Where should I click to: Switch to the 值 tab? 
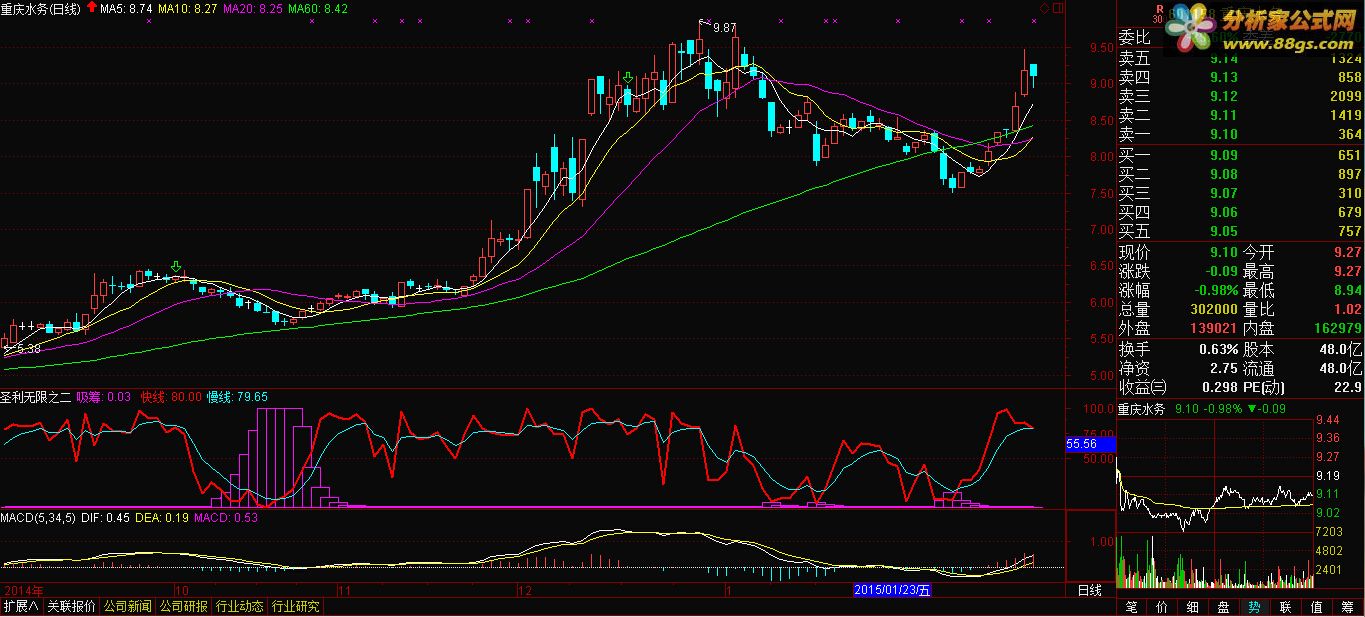1317,607
